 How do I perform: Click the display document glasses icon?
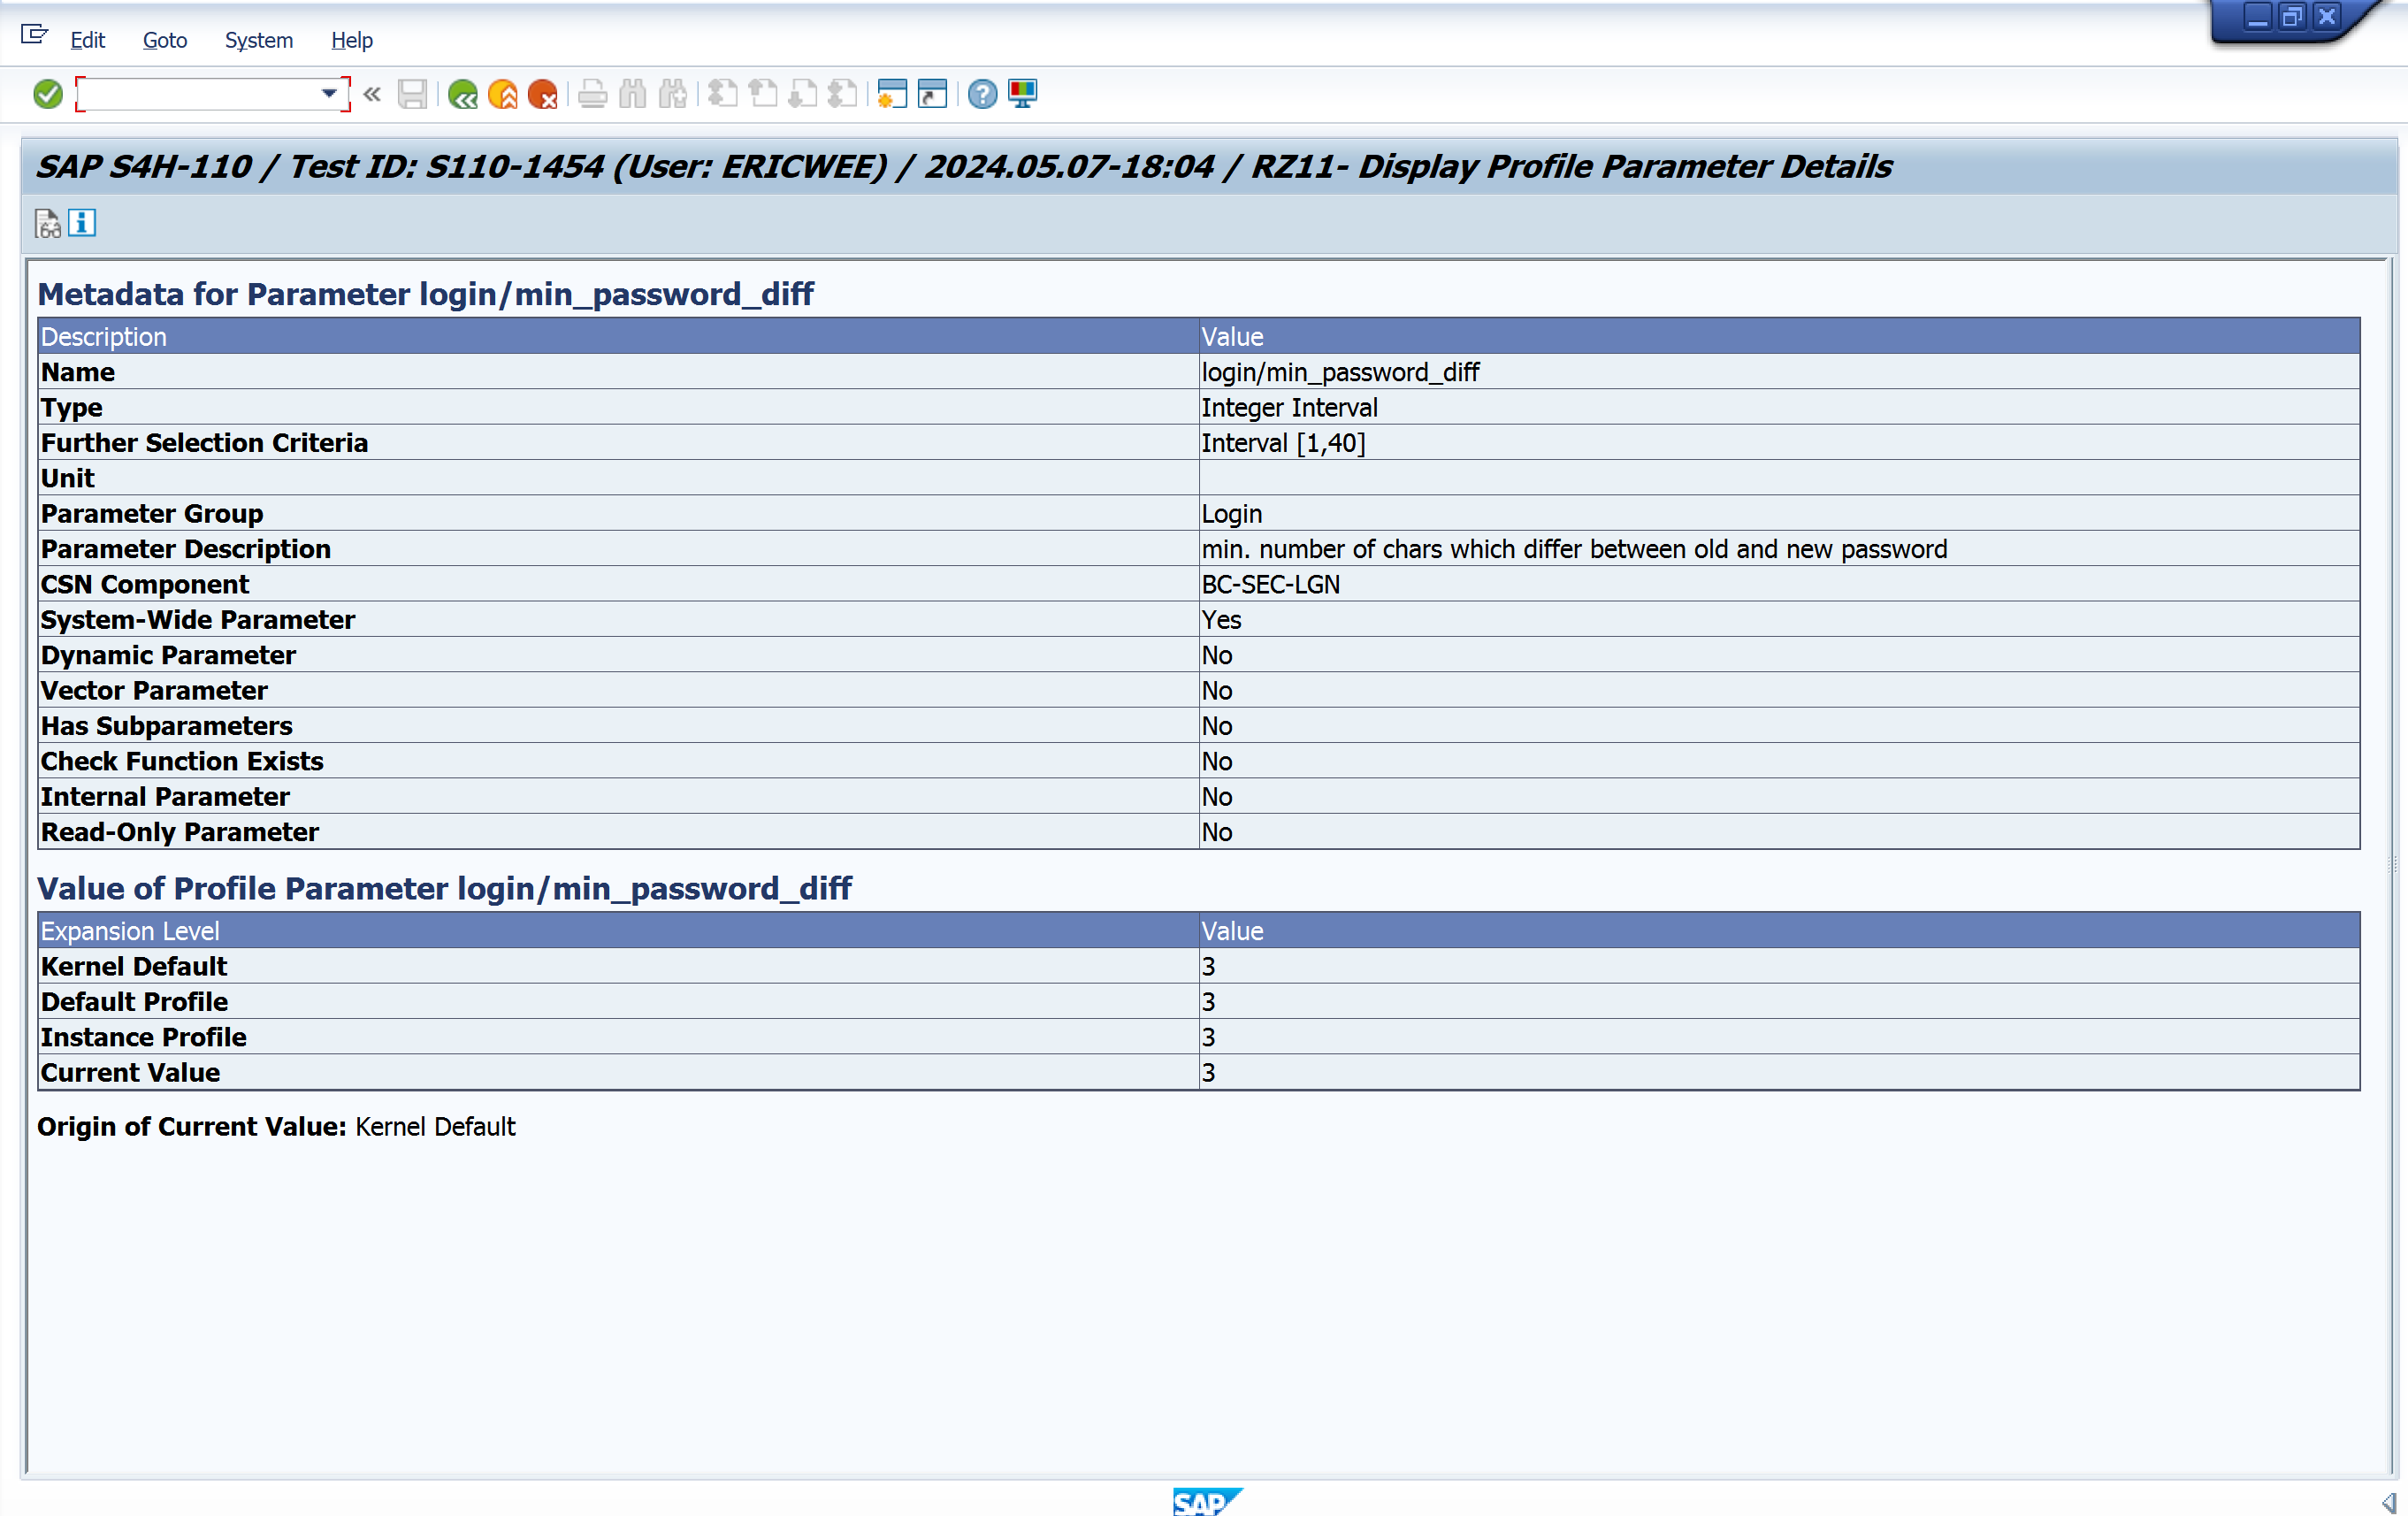coord(47,222)
